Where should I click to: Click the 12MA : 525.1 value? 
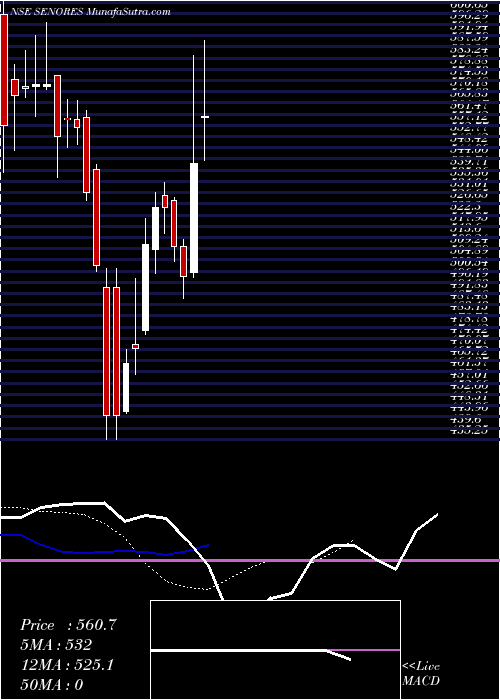click(67, 665)
